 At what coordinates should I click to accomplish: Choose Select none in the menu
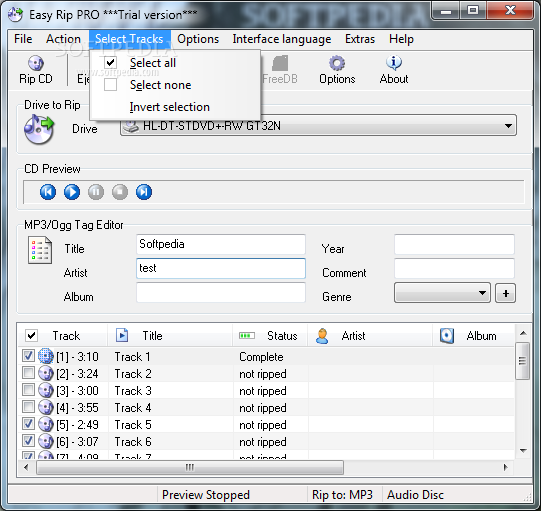click(175, 85)
